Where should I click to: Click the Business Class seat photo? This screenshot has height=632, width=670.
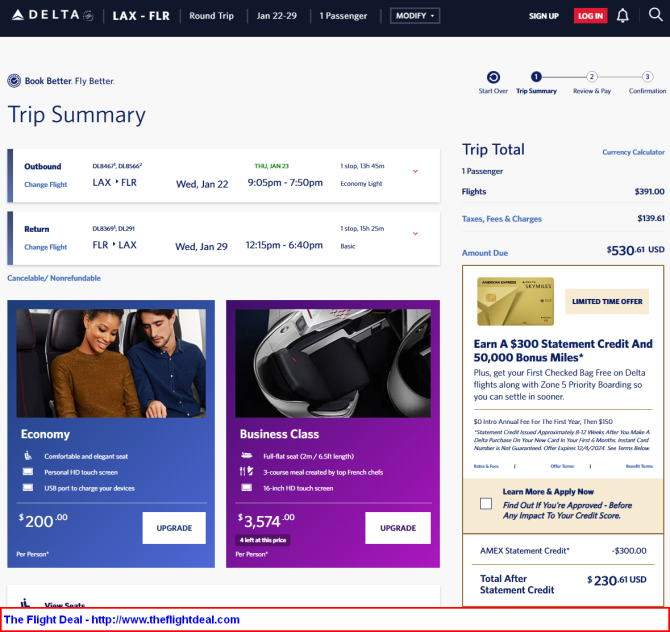pos(333,363)
